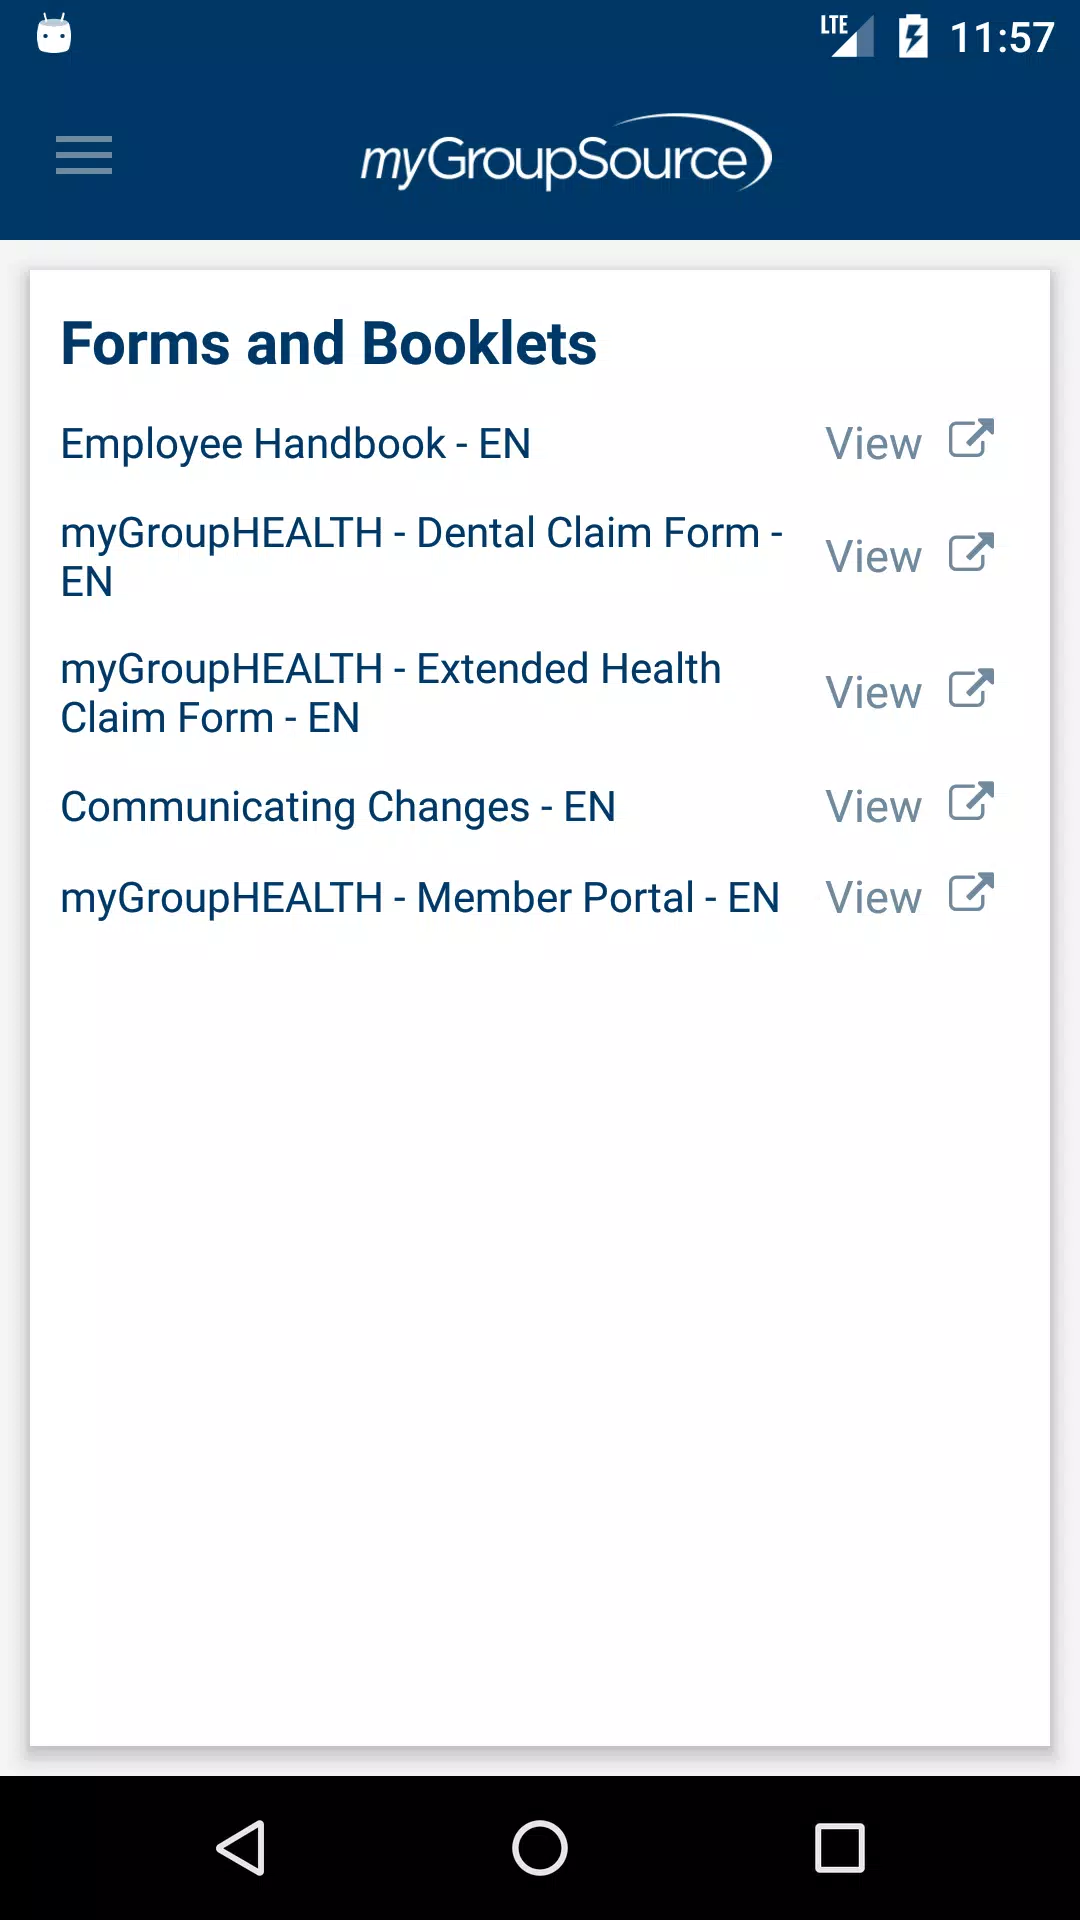Select the Communicating Changes - EN entry
The width and height of the screenshot is (1080, 1920).
pyautogui.click(x=338, y=807)
